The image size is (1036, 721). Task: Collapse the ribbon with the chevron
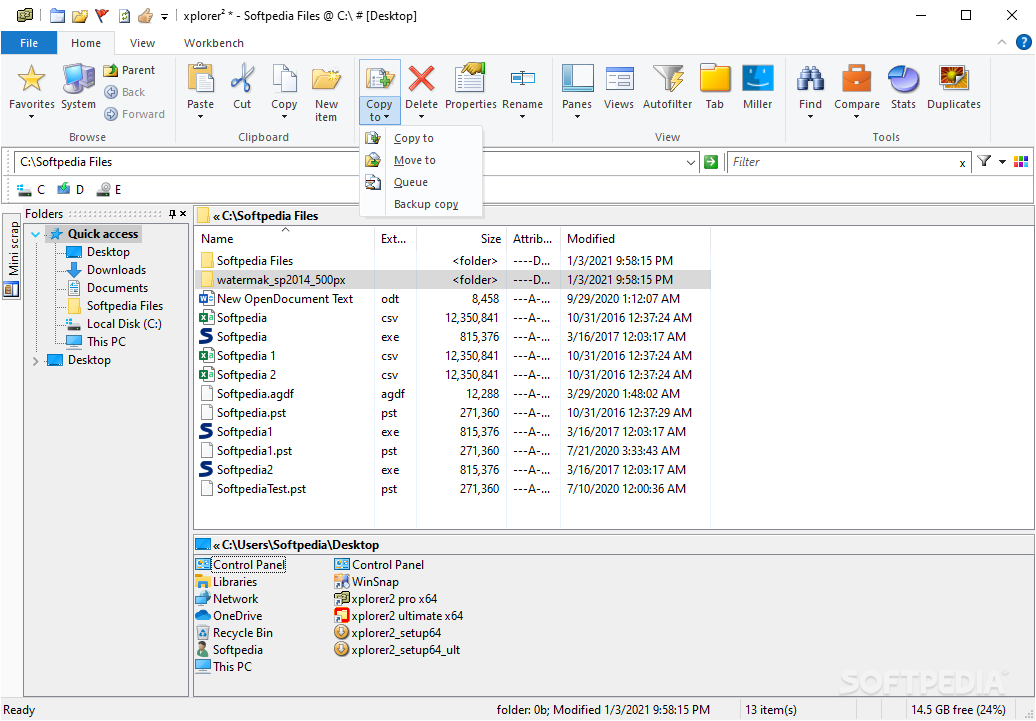(x=1002, y=42)
